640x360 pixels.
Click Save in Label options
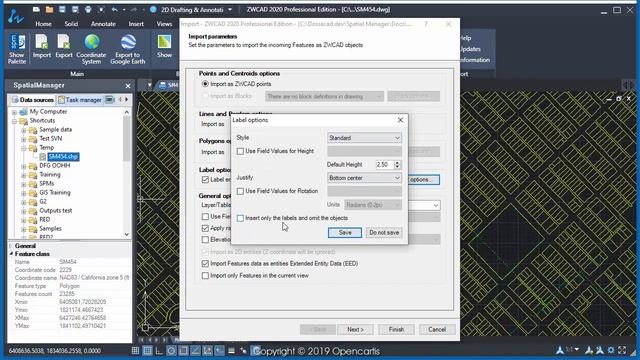[345, 233]
